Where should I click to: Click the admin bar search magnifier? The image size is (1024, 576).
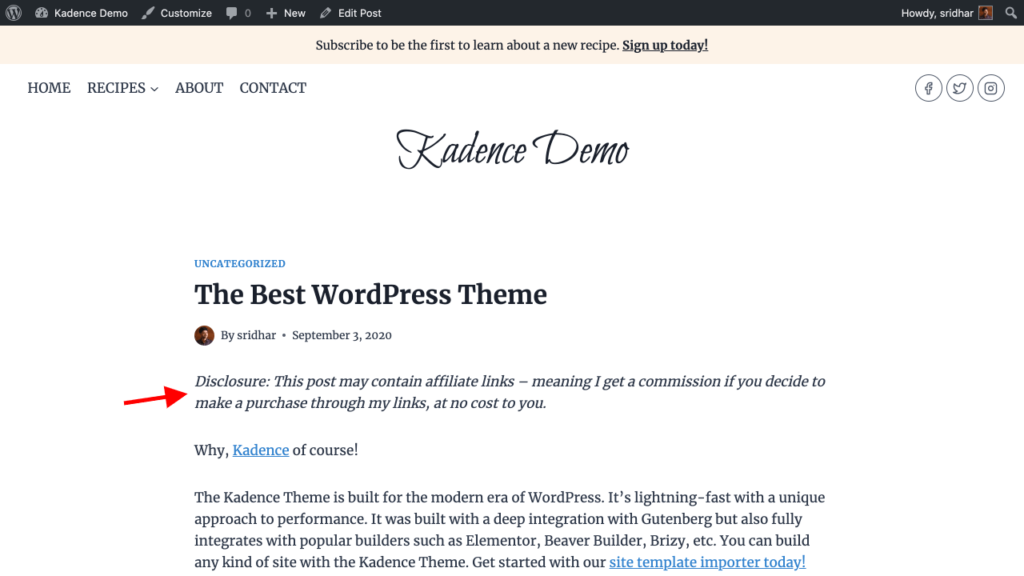click(1010, 13)
